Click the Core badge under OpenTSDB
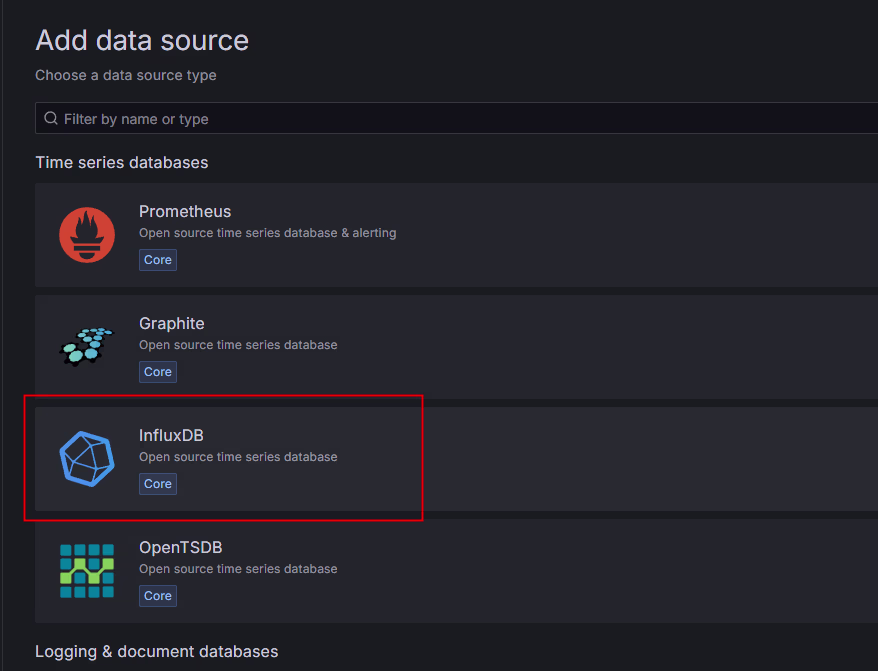 [158, 596]
